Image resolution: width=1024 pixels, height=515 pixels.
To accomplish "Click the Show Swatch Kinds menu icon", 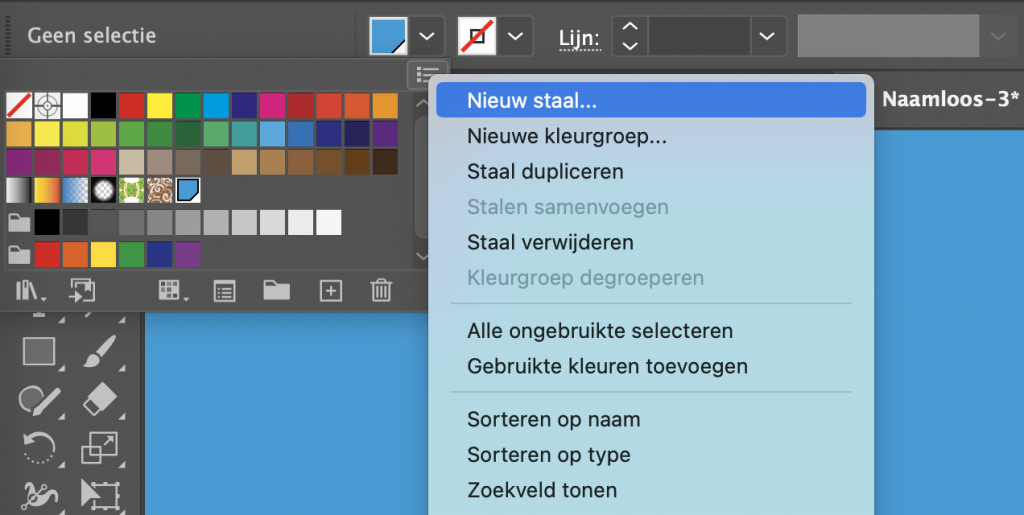I will point(174,291).
